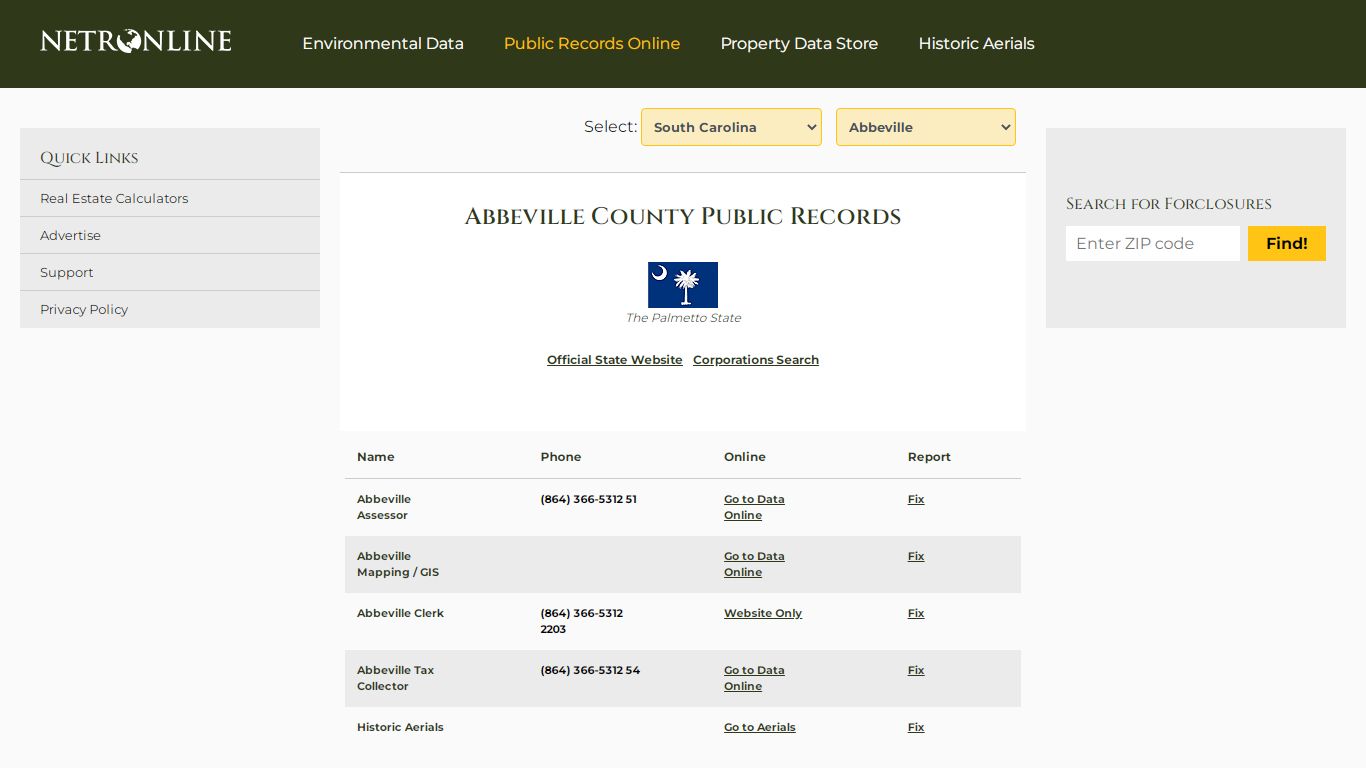Open the Environmental Data menu

pyautogui.click(x=383, y=44)
